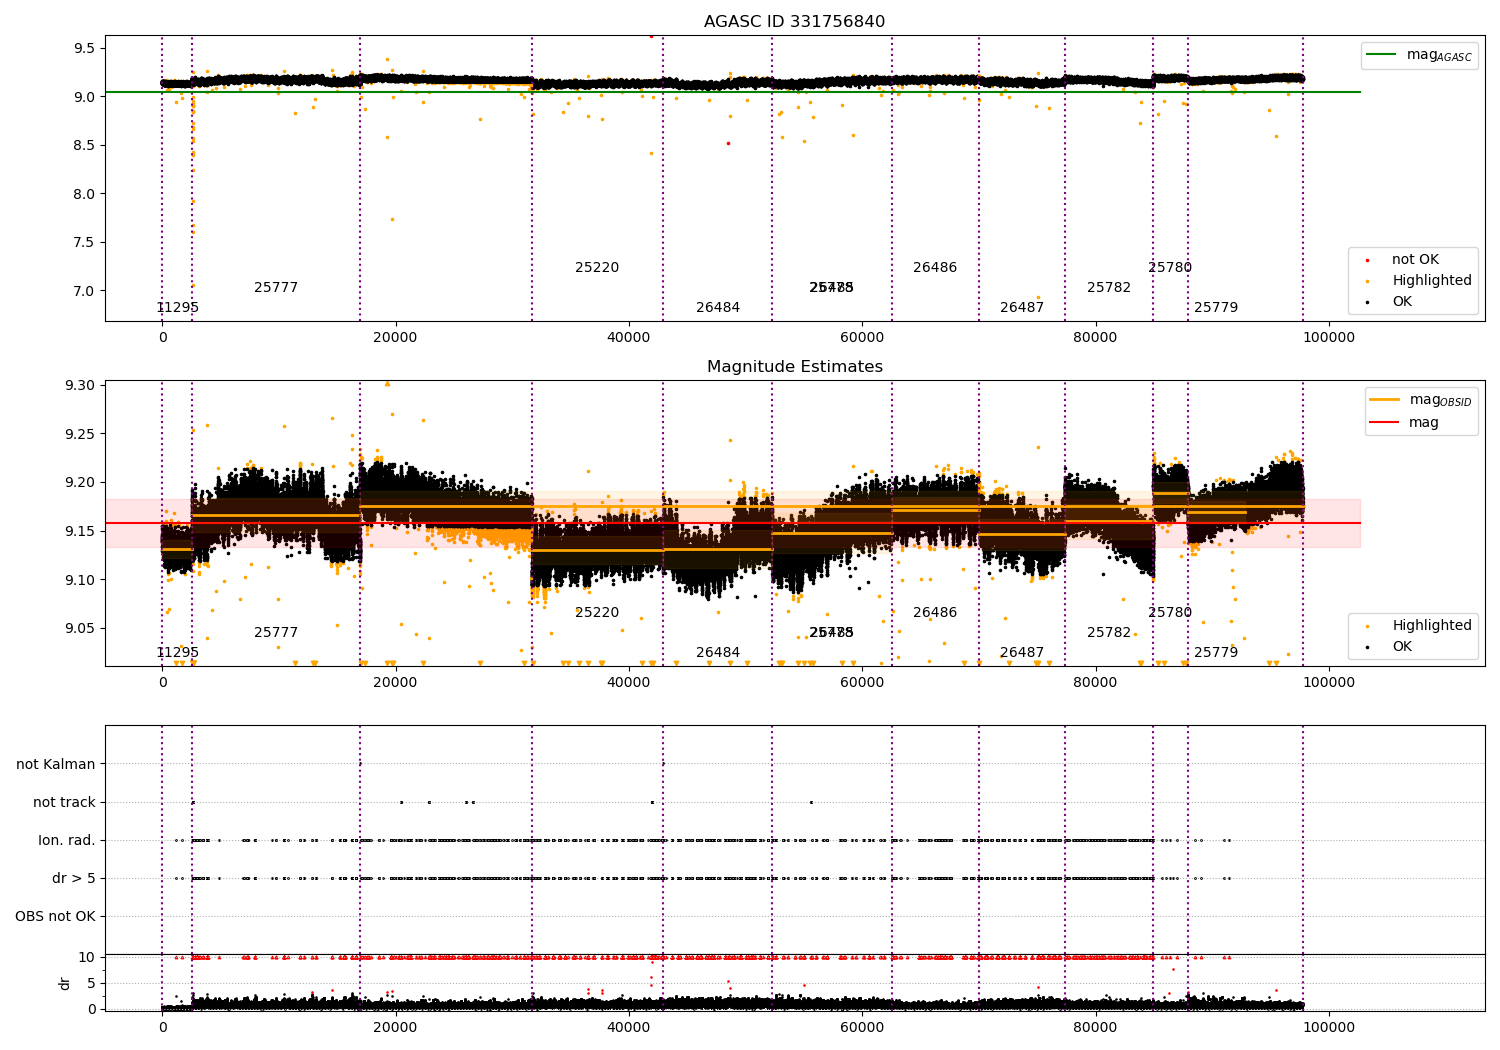Click the rotated 'dr' y-axis label
This screenshot has height=1050, width=1500.
click(65, 983)
